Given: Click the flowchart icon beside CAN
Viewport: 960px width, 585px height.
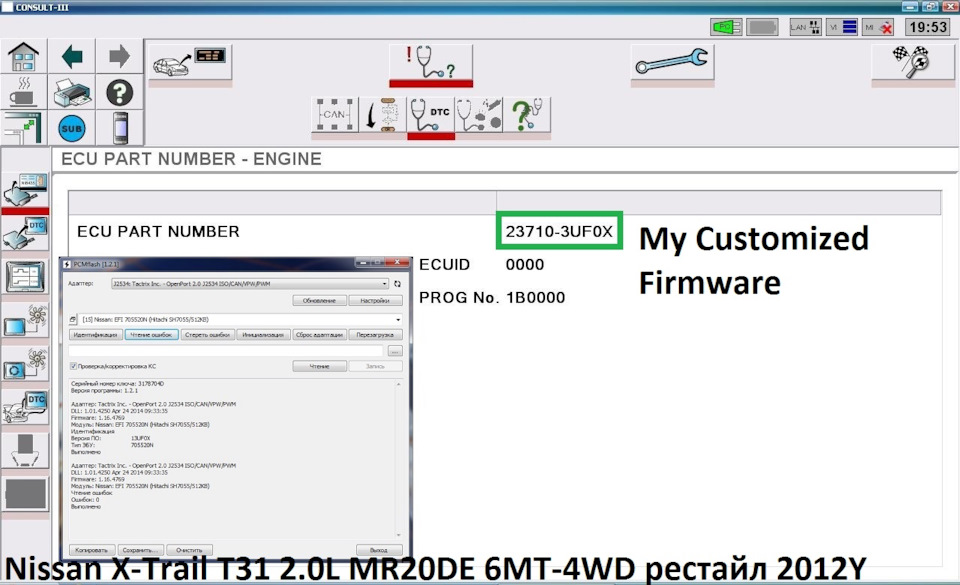Looking at the screenshot, I should (x=383, y=114).
